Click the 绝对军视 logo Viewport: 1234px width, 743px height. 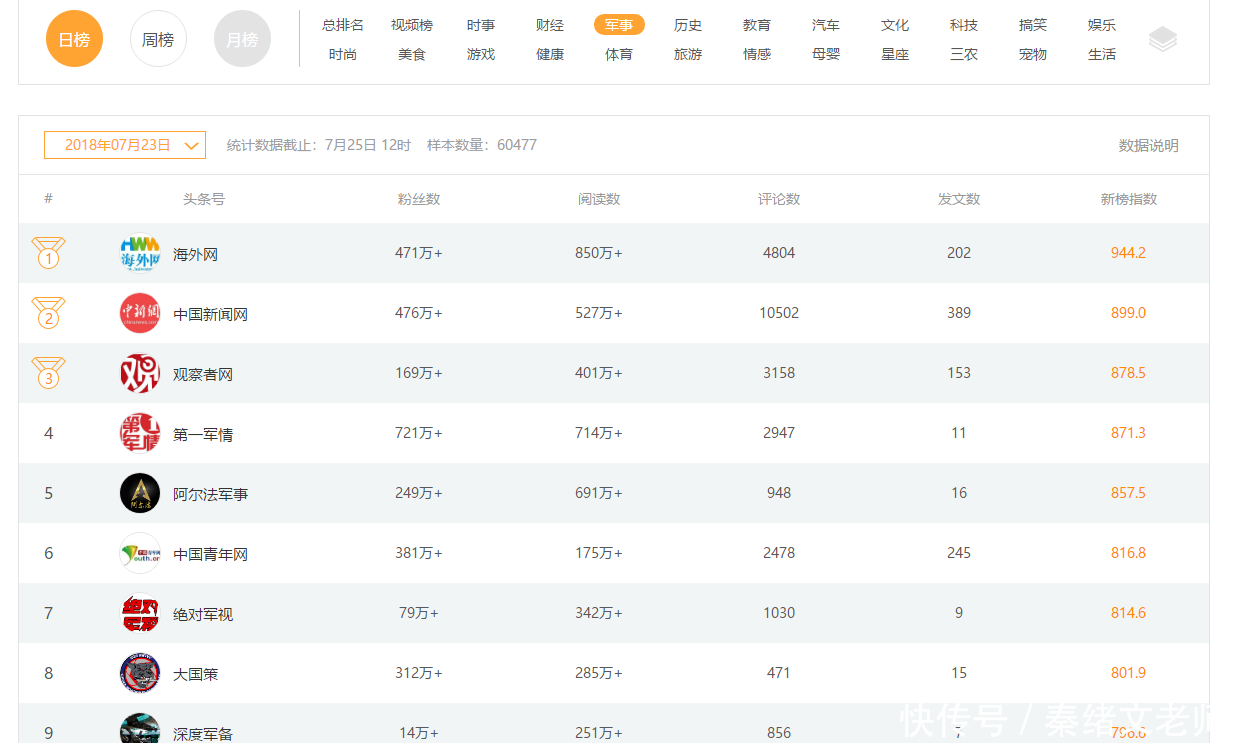pos(140,613)
